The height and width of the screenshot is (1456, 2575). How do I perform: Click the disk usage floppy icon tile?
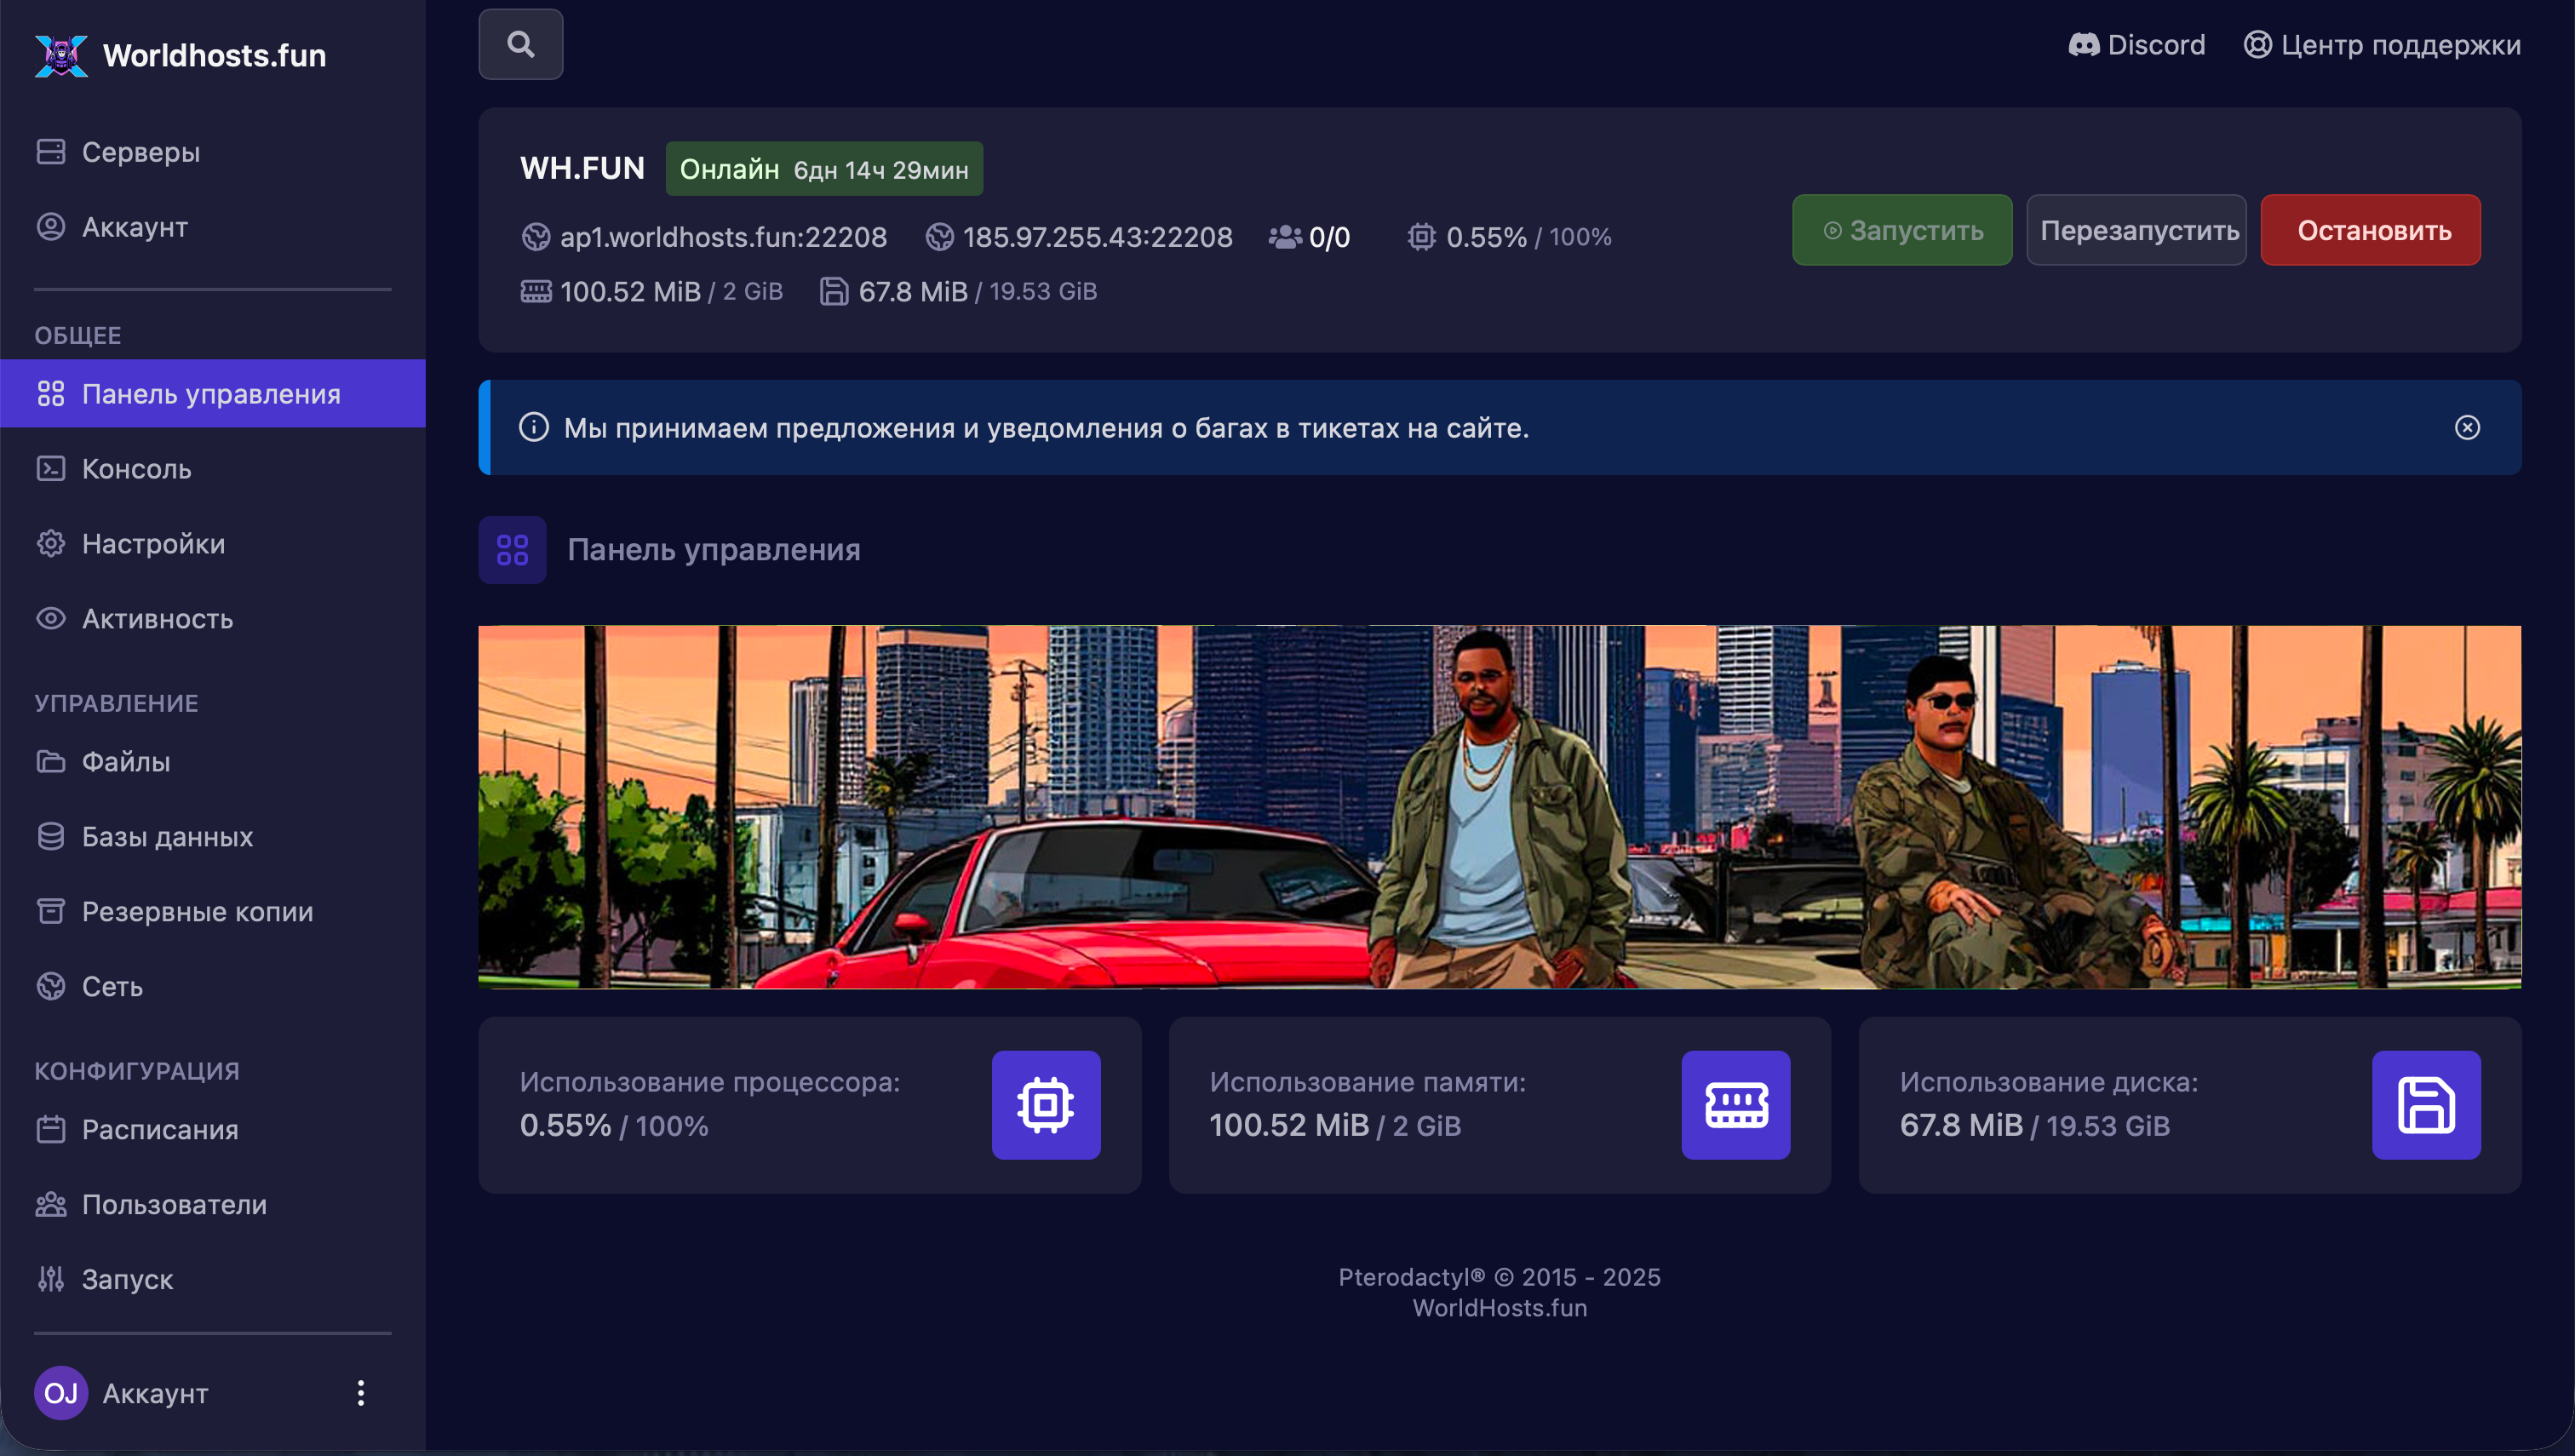tap(2425, 1104)
